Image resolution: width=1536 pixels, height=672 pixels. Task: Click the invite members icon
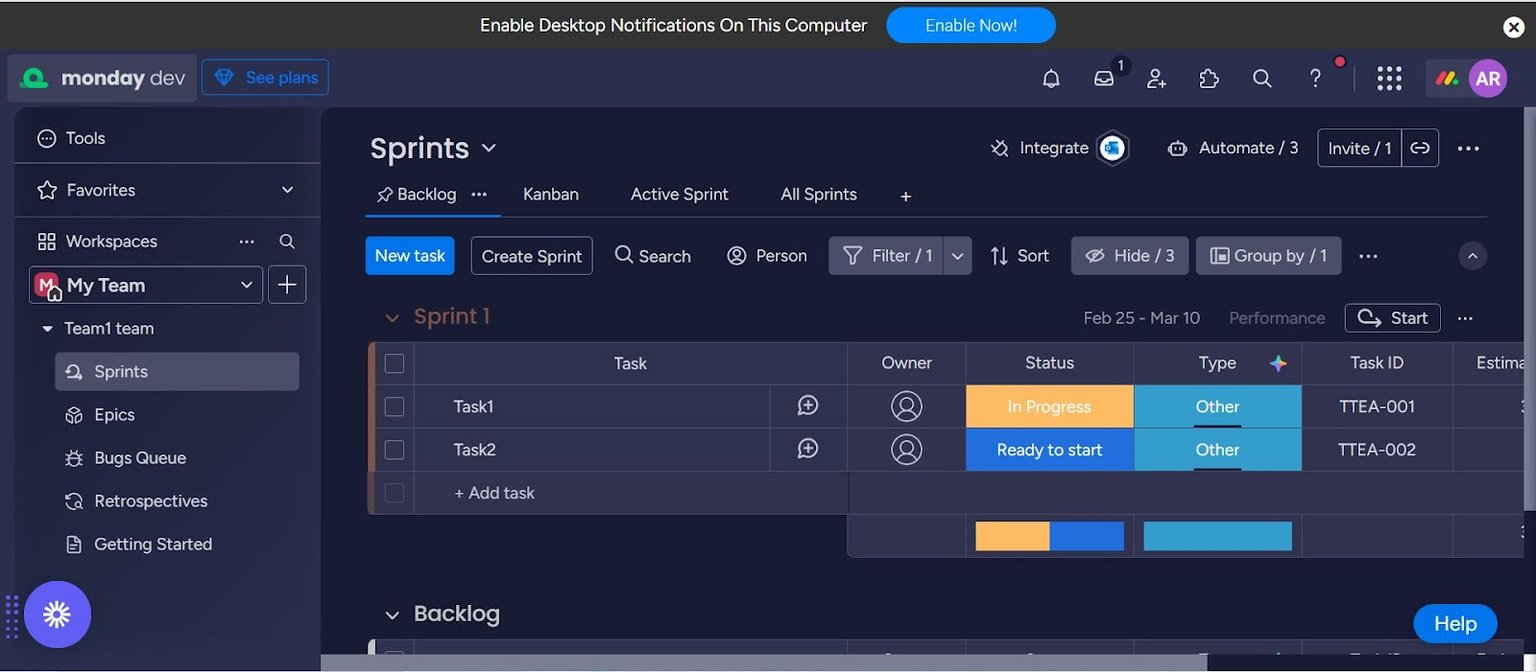[x=1157, y=78]
